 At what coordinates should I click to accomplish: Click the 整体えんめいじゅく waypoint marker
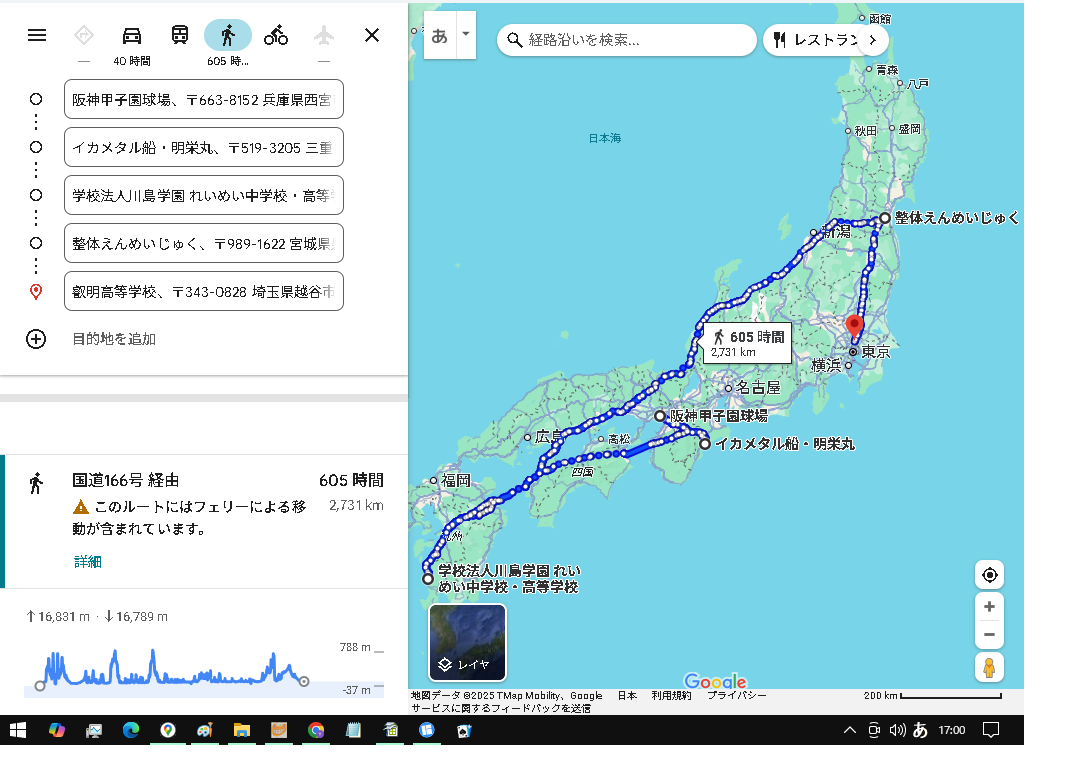[885, 218]
